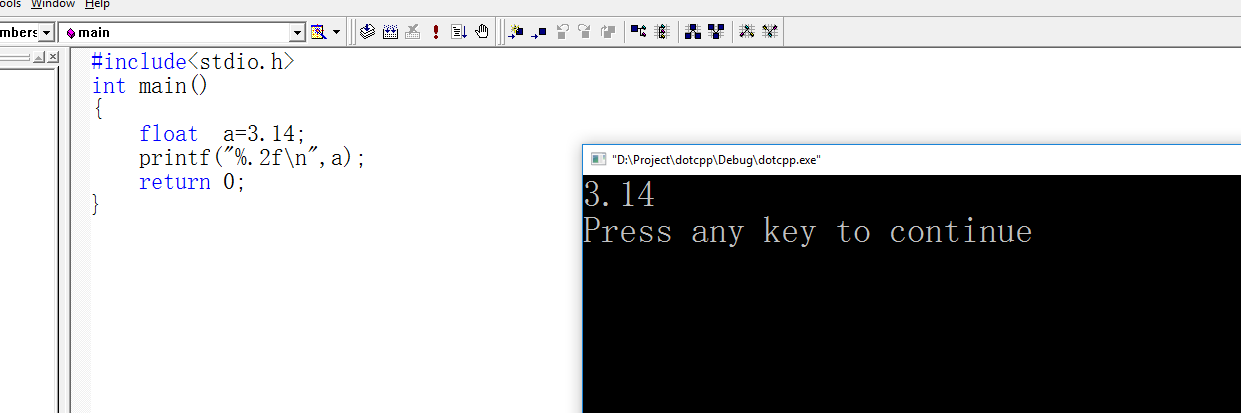
Task: Expand the members filter dropdown
Action: (x=46, y=32)
